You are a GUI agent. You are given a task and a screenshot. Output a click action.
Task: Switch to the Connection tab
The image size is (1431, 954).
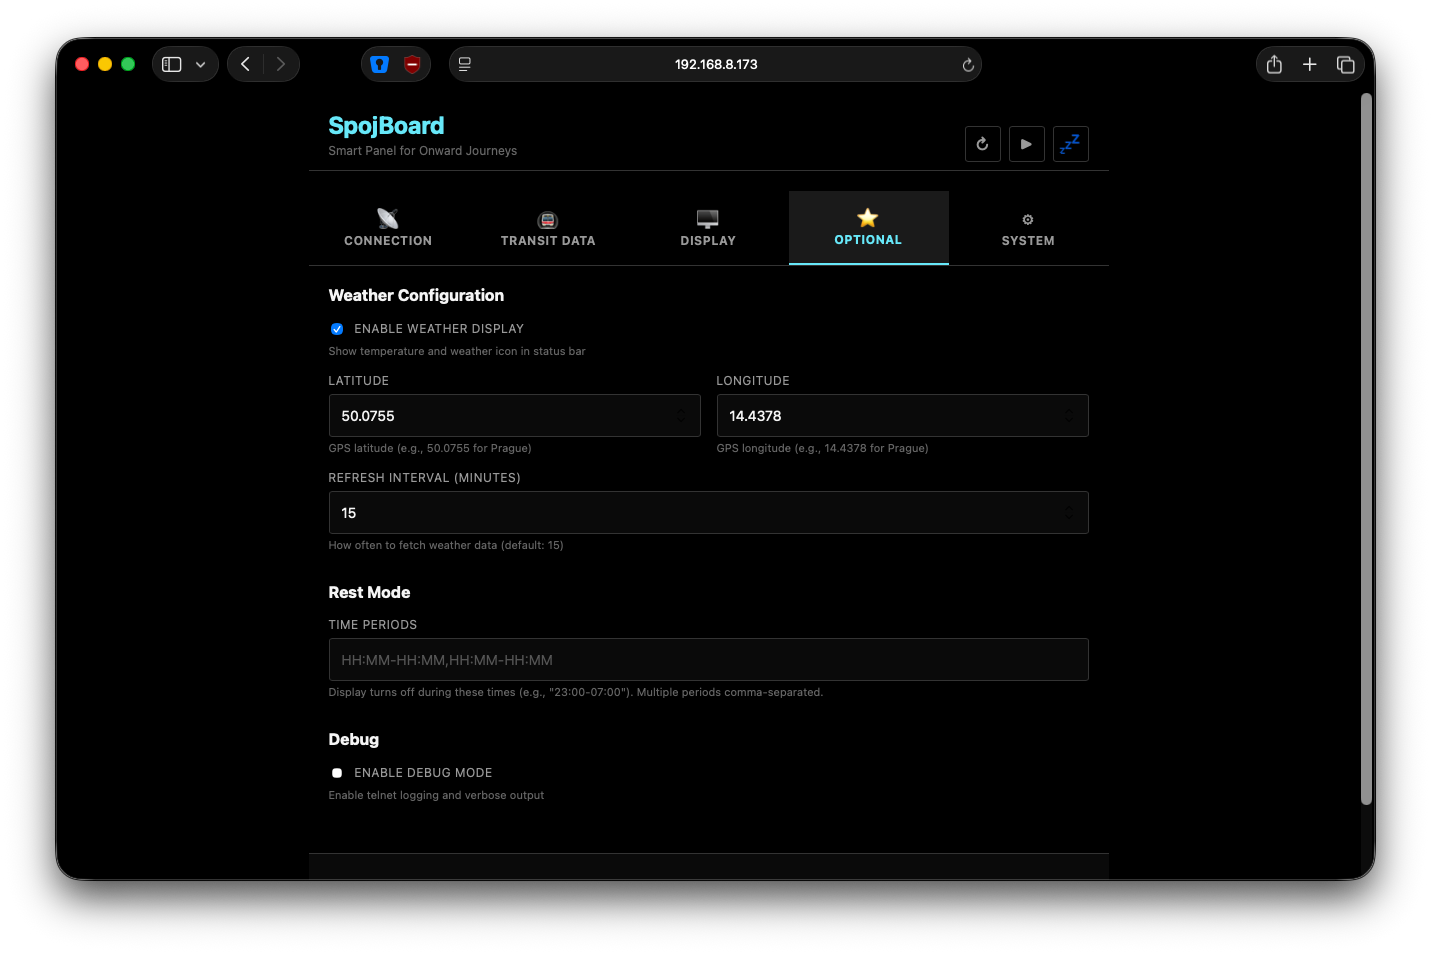[x=388, y=228]
